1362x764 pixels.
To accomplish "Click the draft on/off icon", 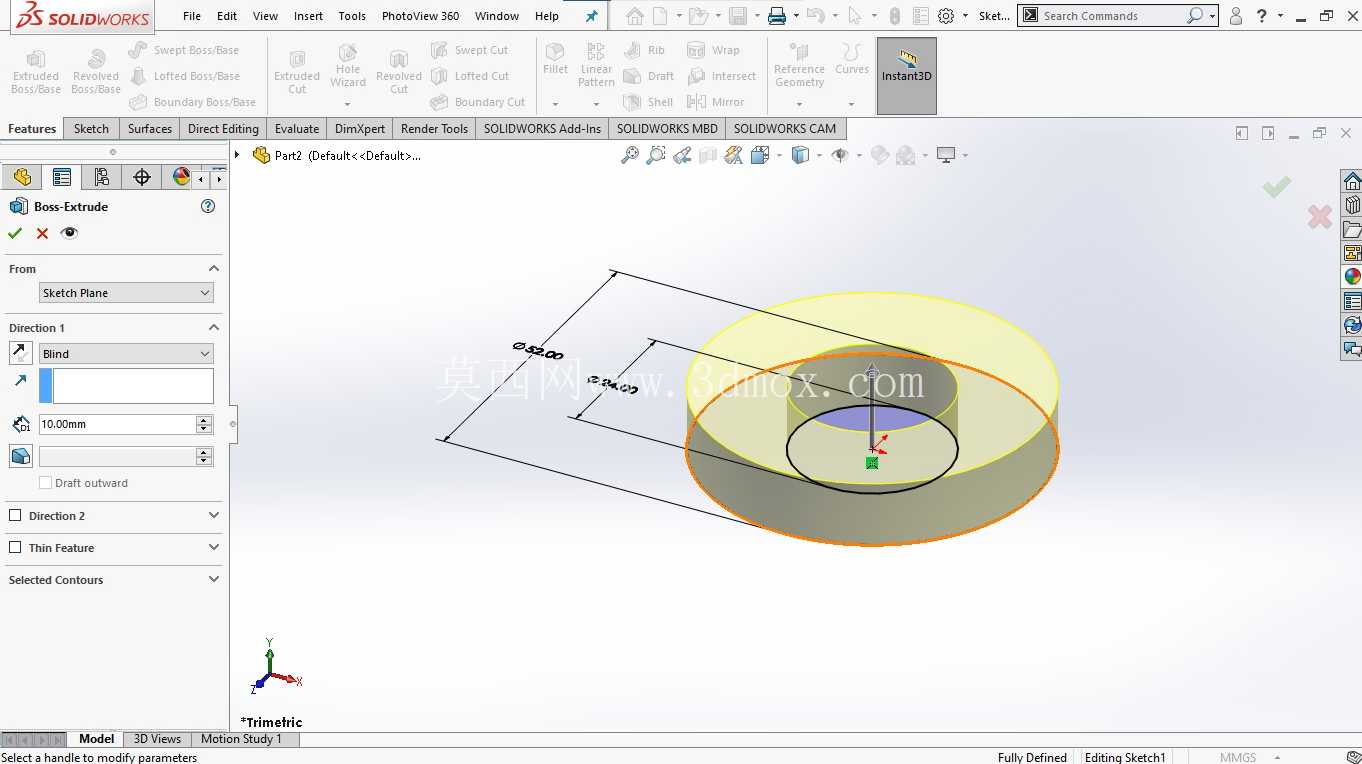I will point(20,456).
